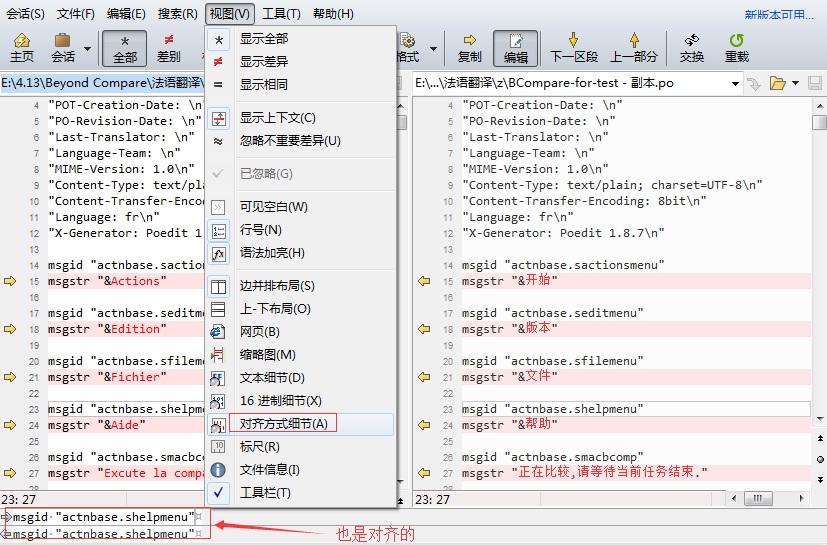Screen dimensions: 827x545
Task: Select 显示差异 in the view menu
Action: click(301, 61)
